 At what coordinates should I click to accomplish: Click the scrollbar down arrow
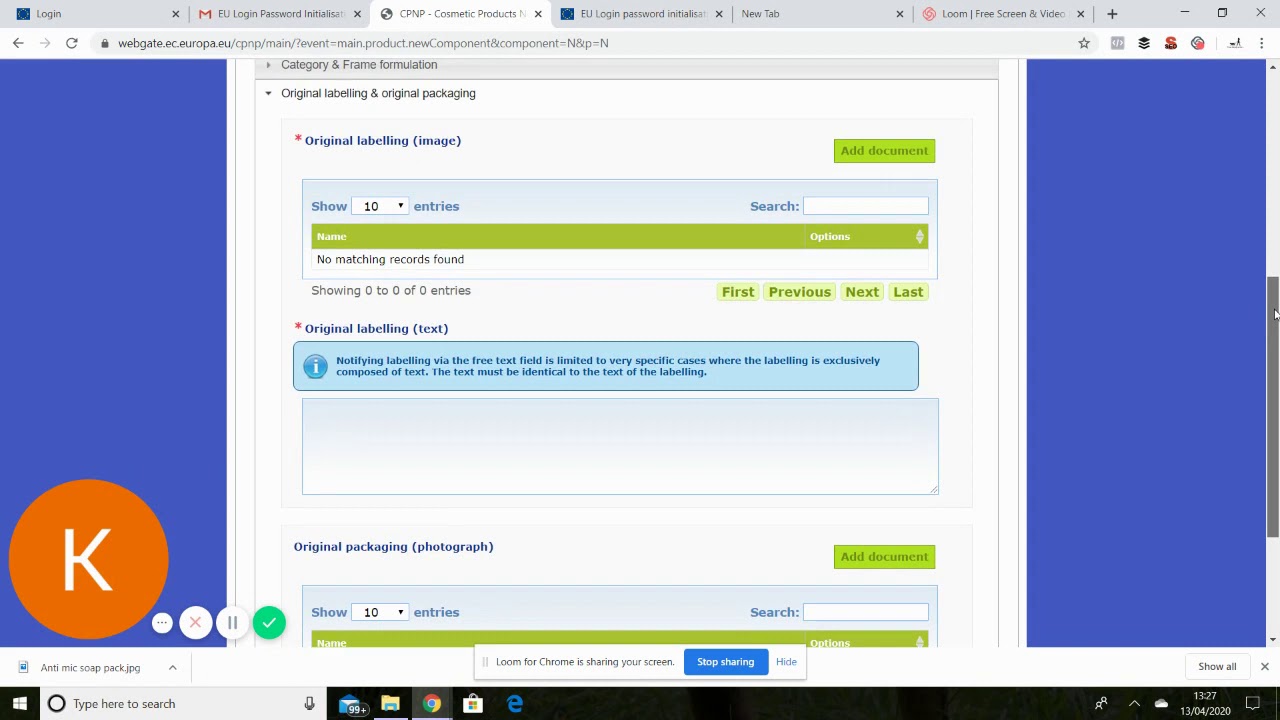tap(1273, 640)
